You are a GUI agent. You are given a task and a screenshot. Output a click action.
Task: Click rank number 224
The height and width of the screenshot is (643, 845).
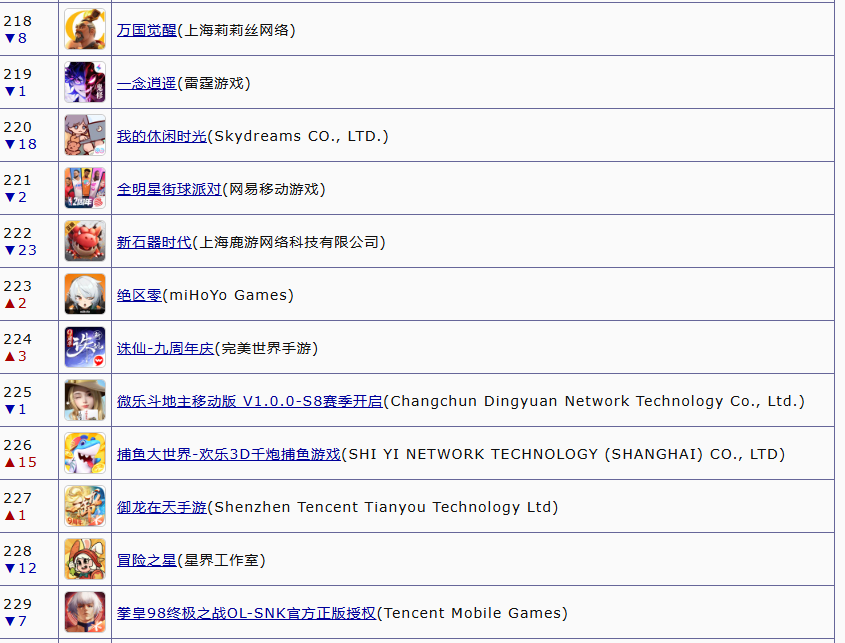pos(18,339)
